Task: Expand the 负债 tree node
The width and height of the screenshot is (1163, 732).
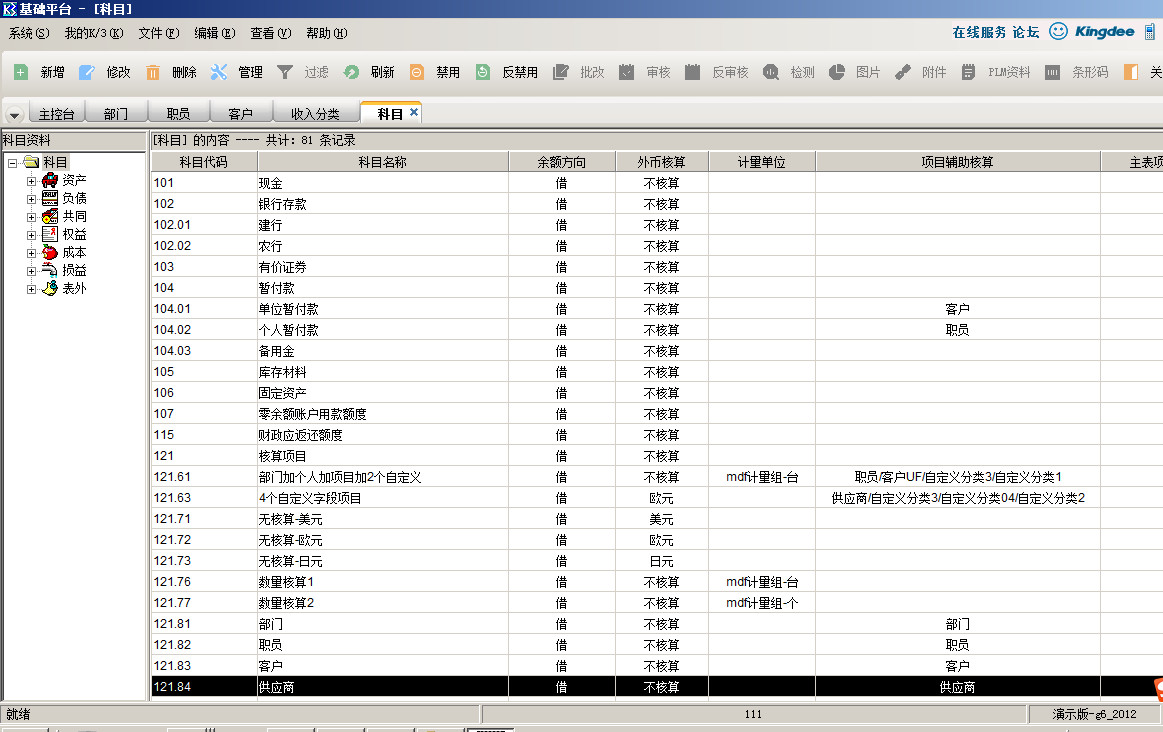Action: pyautogui.click(x=32, y=198)
